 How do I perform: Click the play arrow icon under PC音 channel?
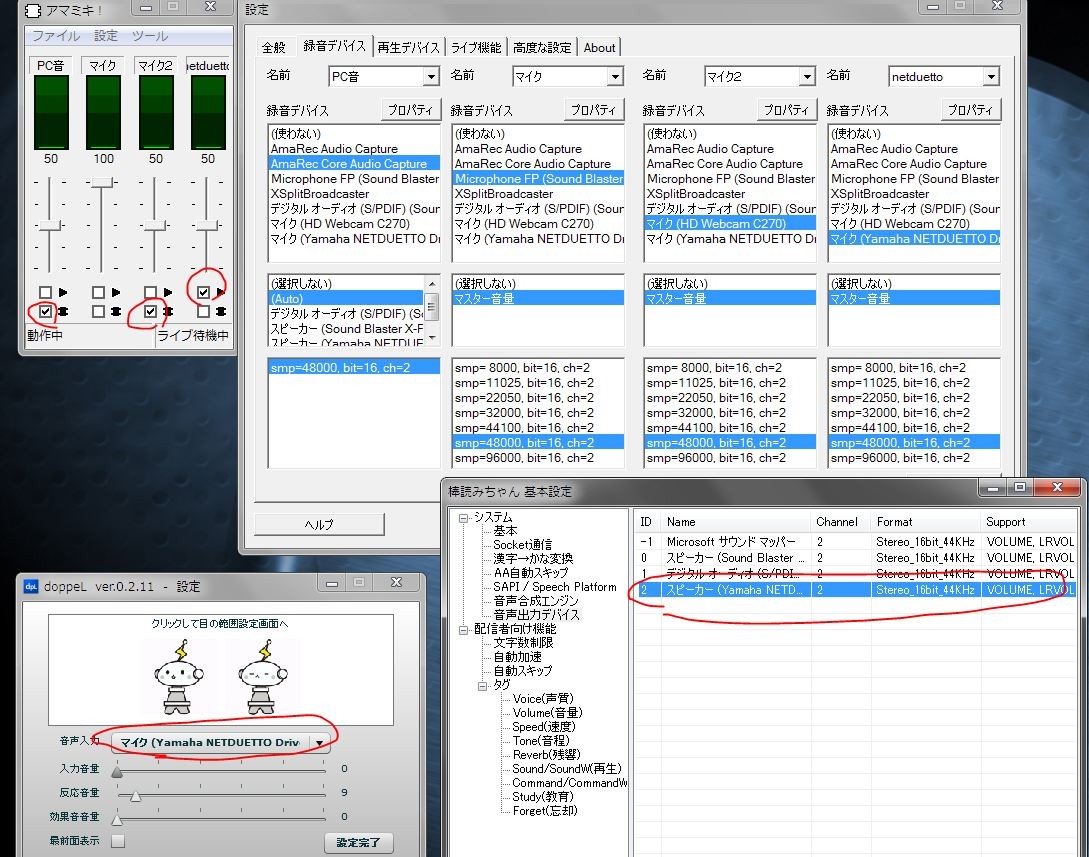tap(65, 293)
